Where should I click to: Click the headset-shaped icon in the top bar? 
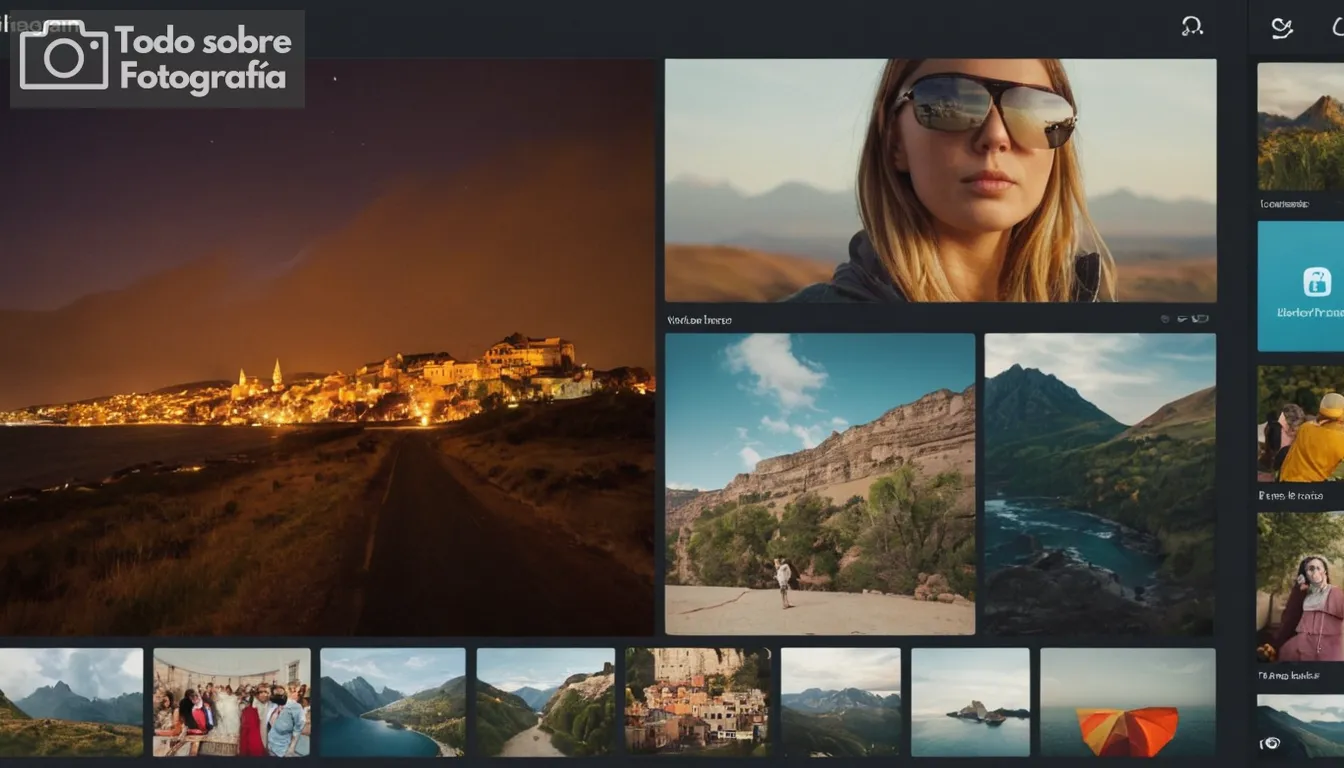point(1192,26)
